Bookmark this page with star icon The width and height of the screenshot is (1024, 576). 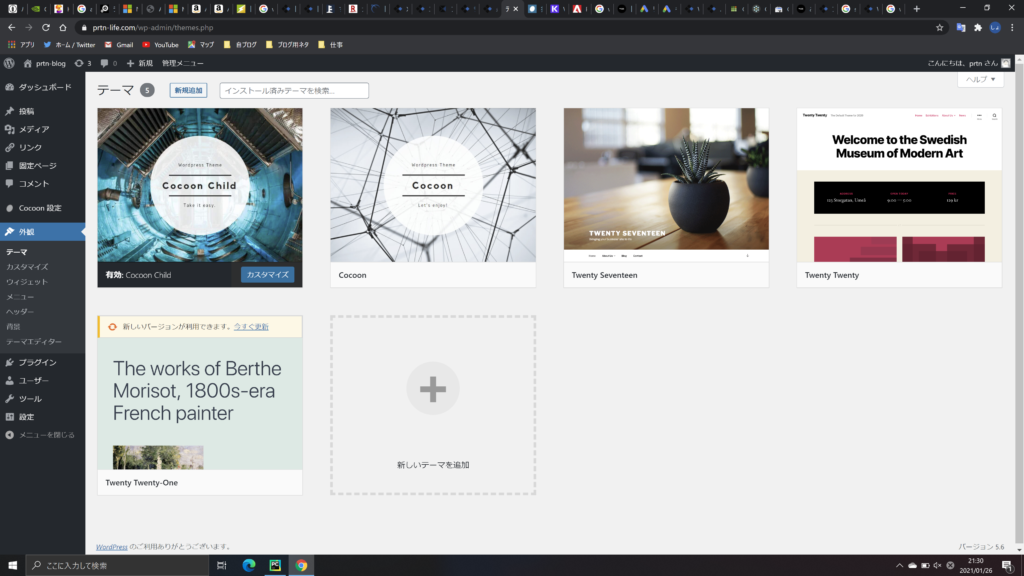940,27
